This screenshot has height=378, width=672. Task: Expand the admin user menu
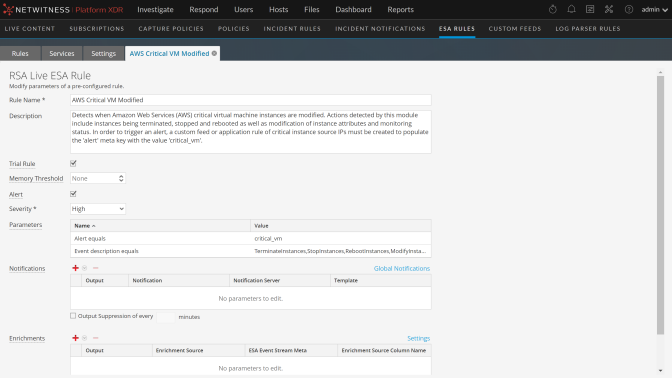pyautogui.click(x=654, y=9)
